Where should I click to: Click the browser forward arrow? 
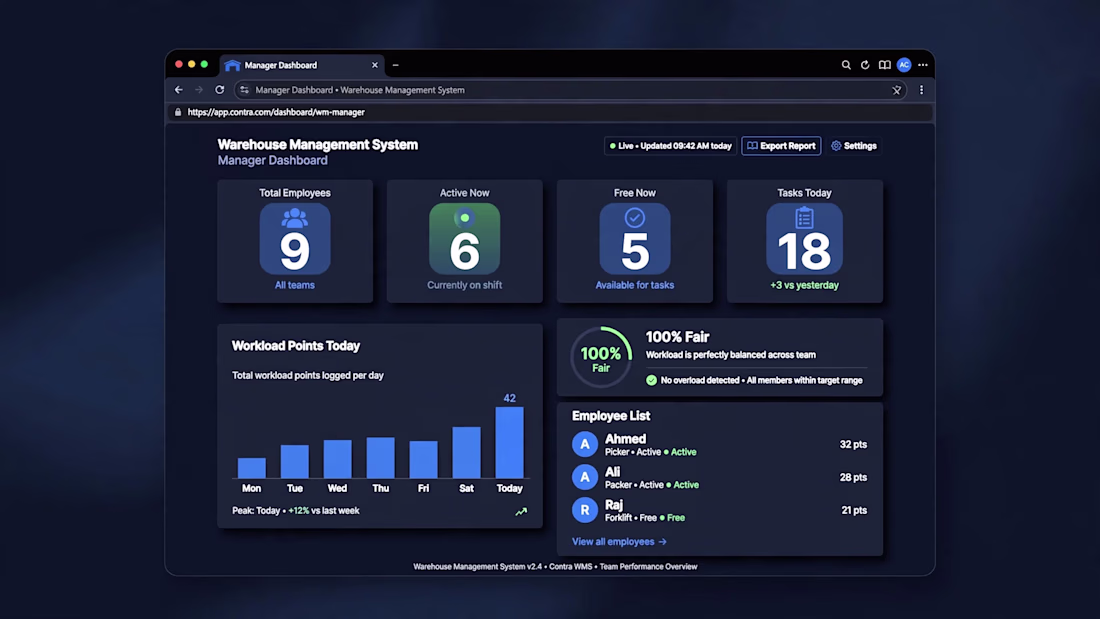coord(199,90)
